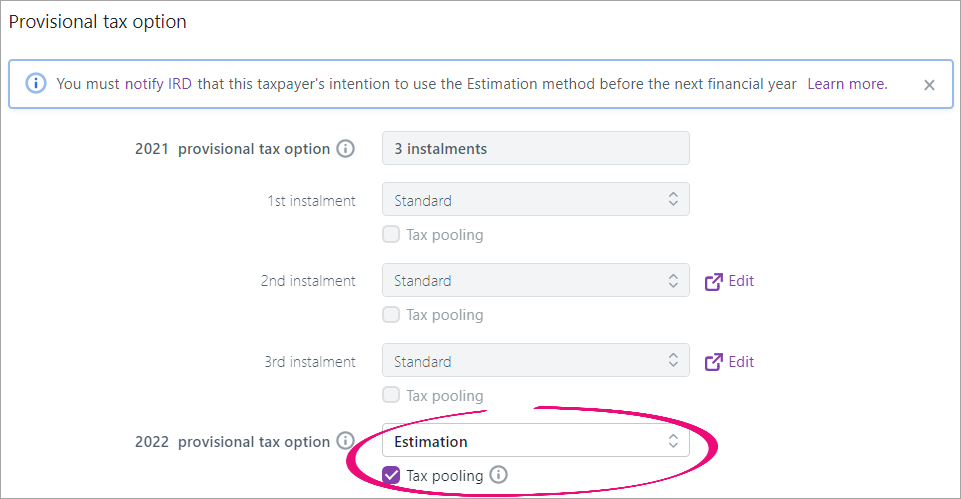This screenshot has width=961, height=499.
Task: Click Edit text for the 3rd instalment
Action: (741, 362)
